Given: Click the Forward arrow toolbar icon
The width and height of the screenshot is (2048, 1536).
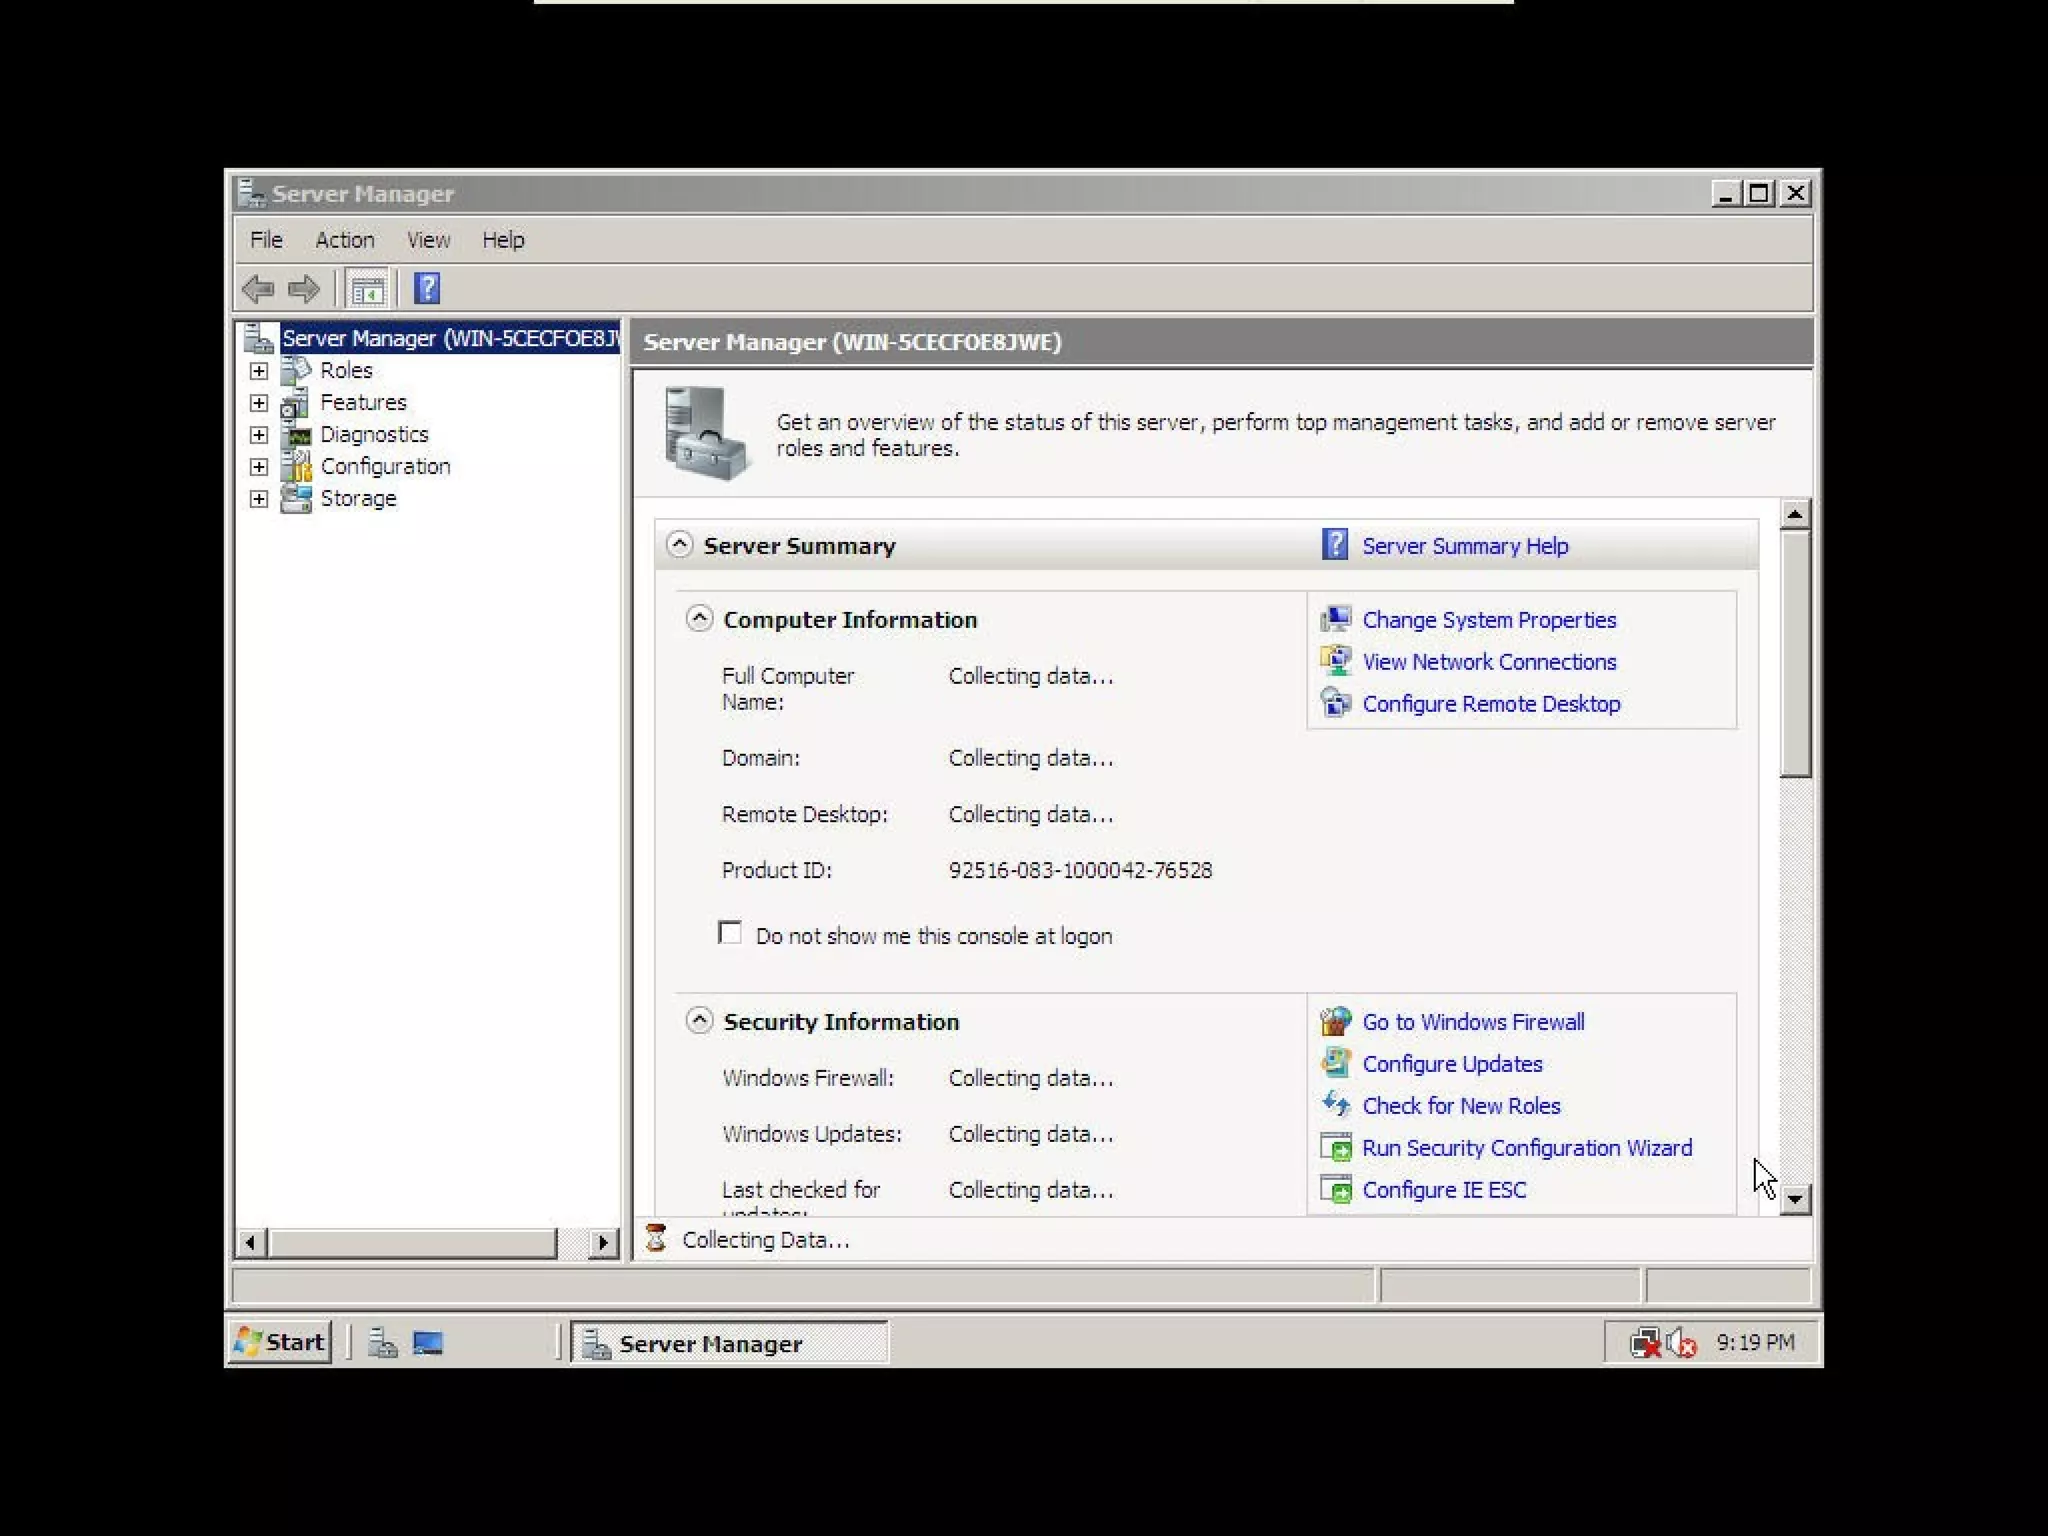Looking at the screenshot, I should point(304,289).
